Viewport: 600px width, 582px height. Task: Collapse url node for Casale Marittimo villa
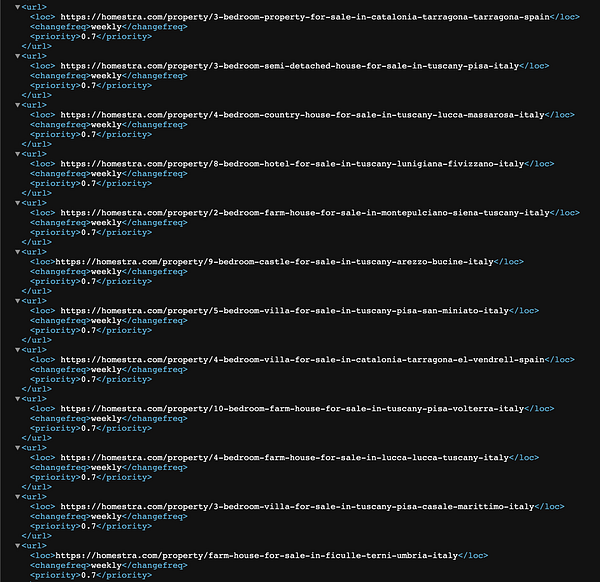[x=18, y=497]
